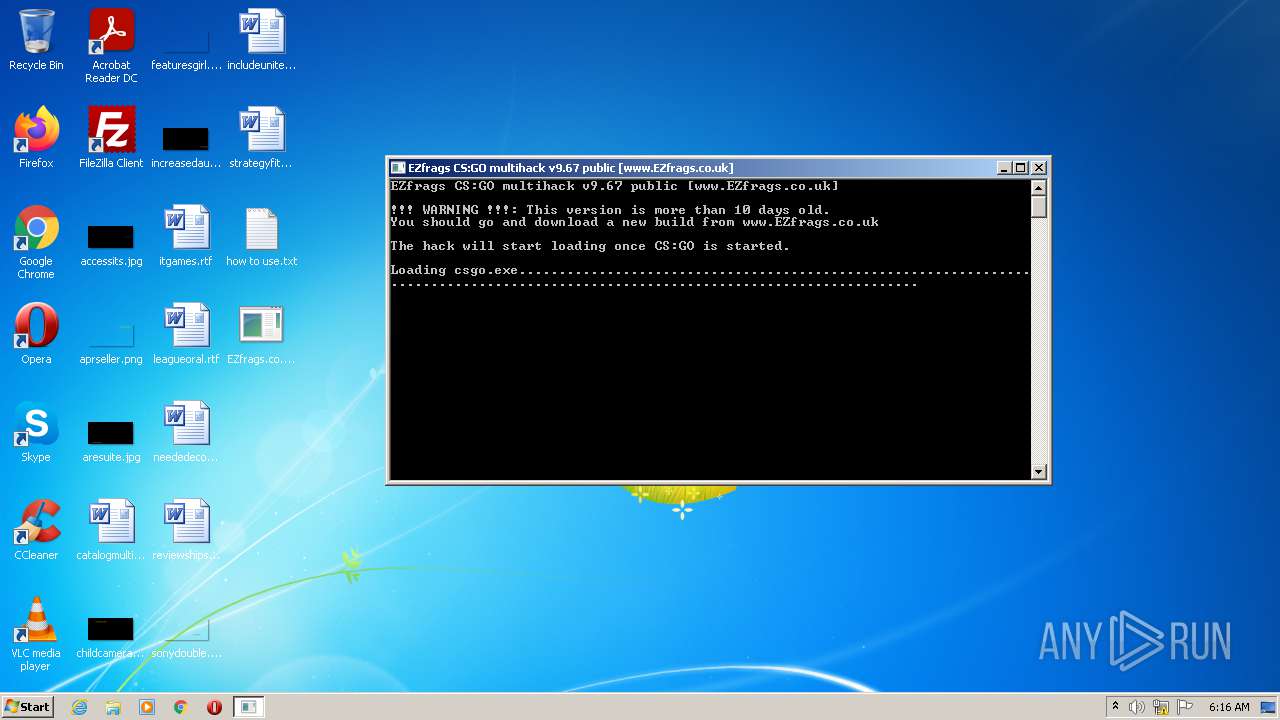Open the volume tray icon

pyautogui.click(x=1137, y=707)
